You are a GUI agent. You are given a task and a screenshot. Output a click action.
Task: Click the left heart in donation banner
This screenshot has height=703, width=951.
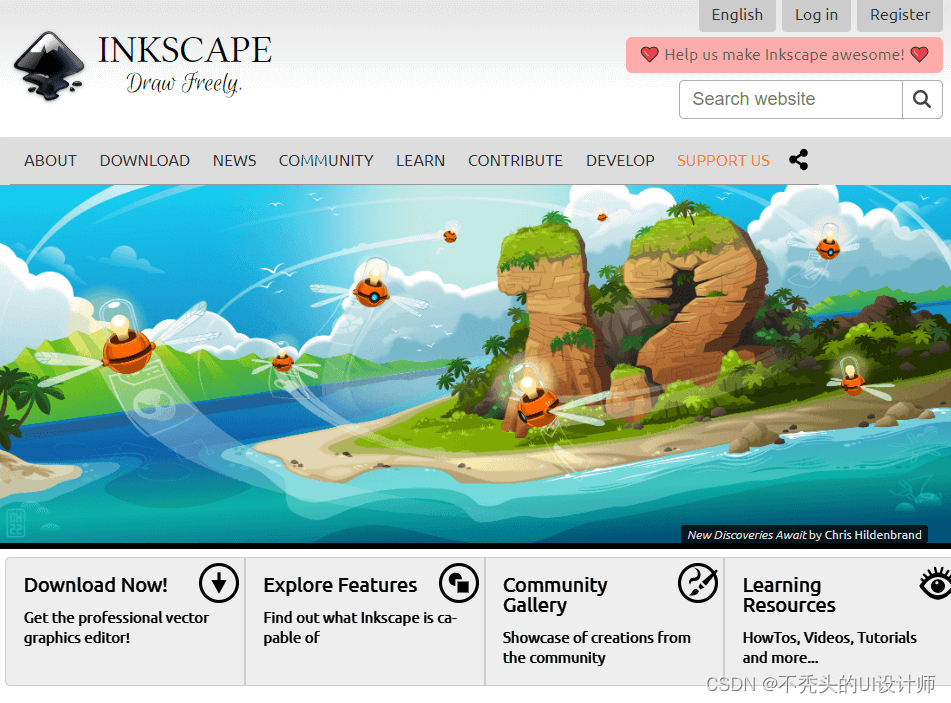coord(650,55)
